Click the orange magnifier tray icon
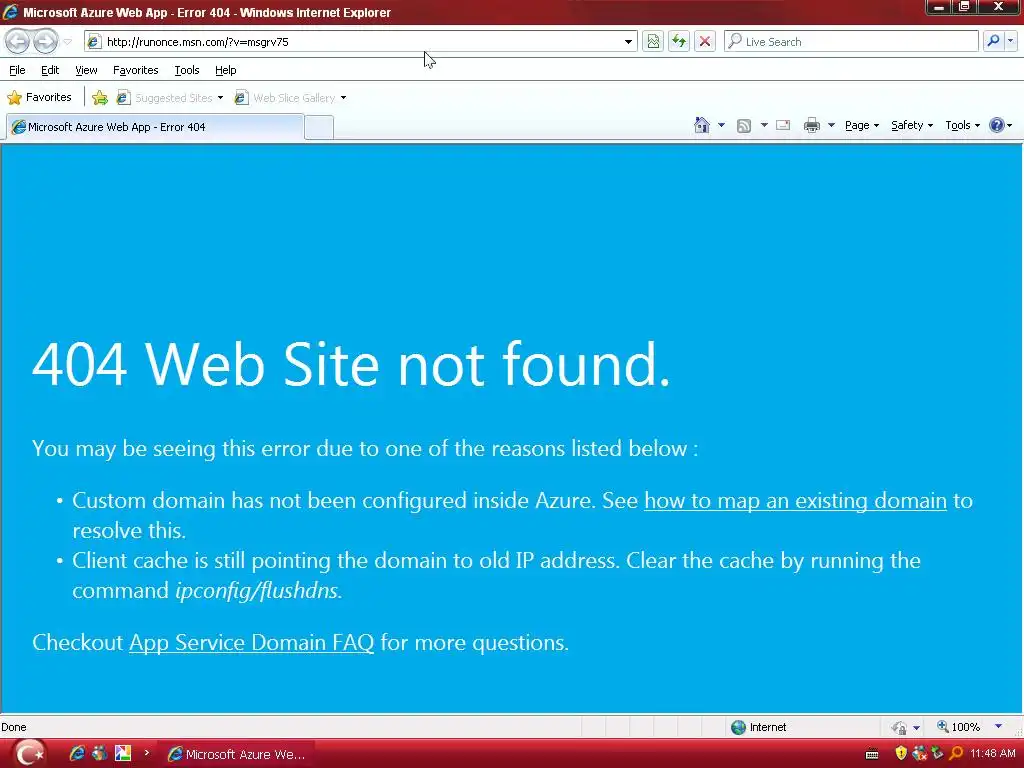 point(955,754)
